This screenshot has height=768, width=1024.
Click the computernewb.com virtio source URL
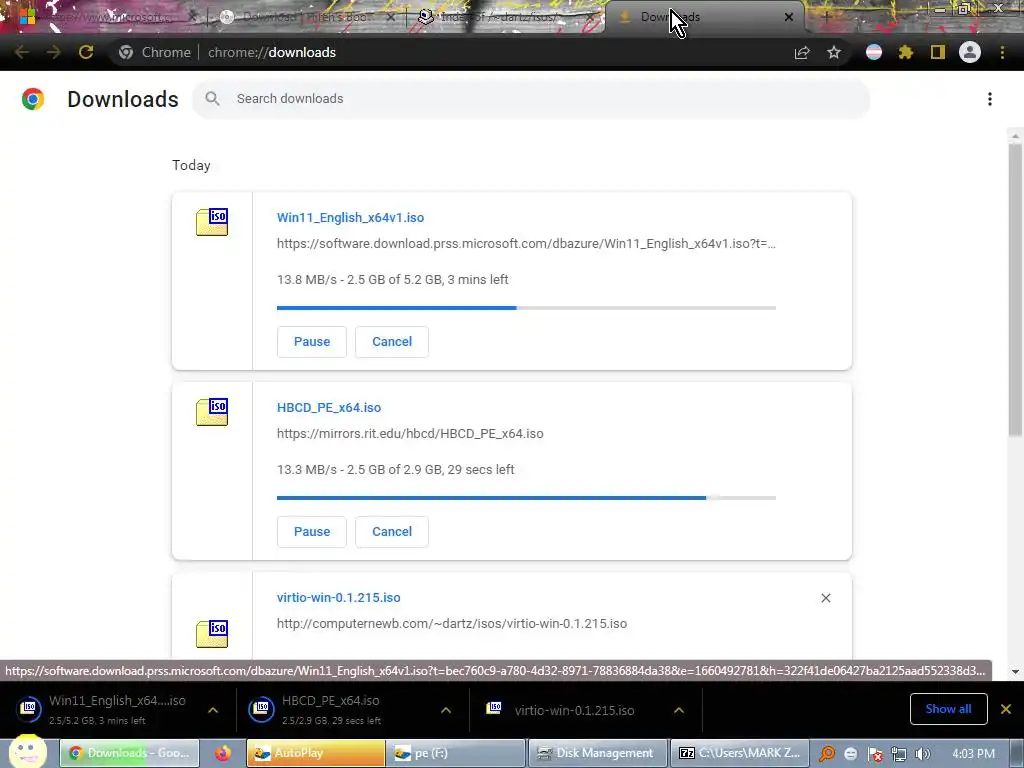point(452,624)
